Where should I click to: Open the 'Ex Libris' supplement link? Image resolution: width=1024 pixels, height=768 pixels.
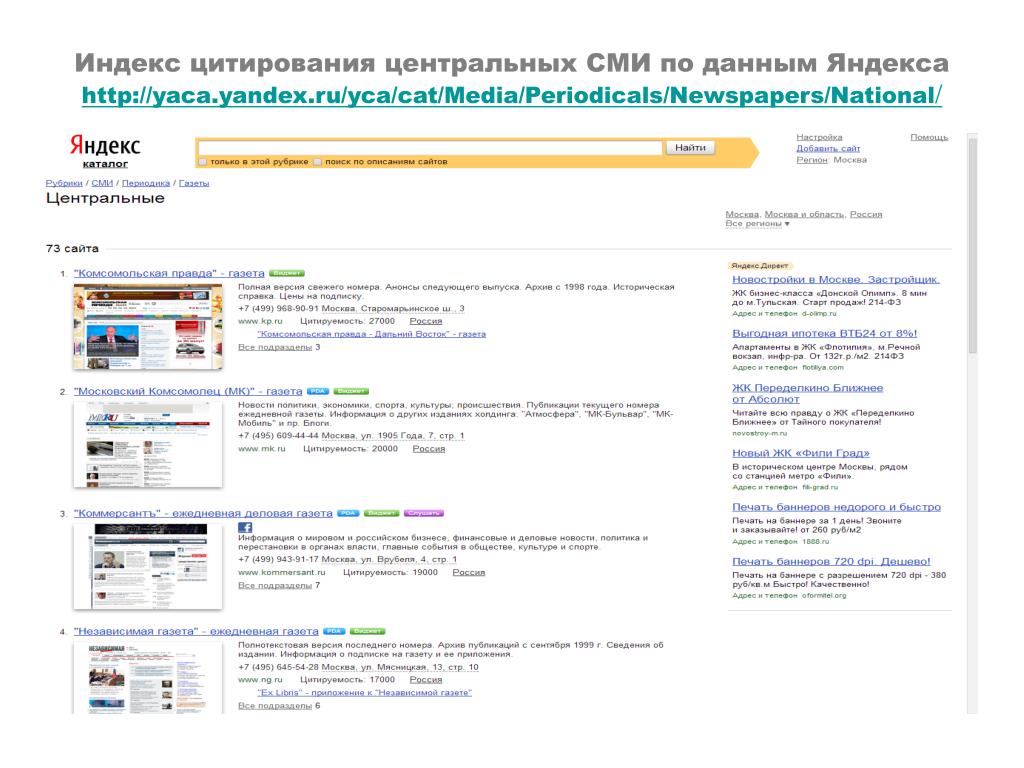pos(364,692)
